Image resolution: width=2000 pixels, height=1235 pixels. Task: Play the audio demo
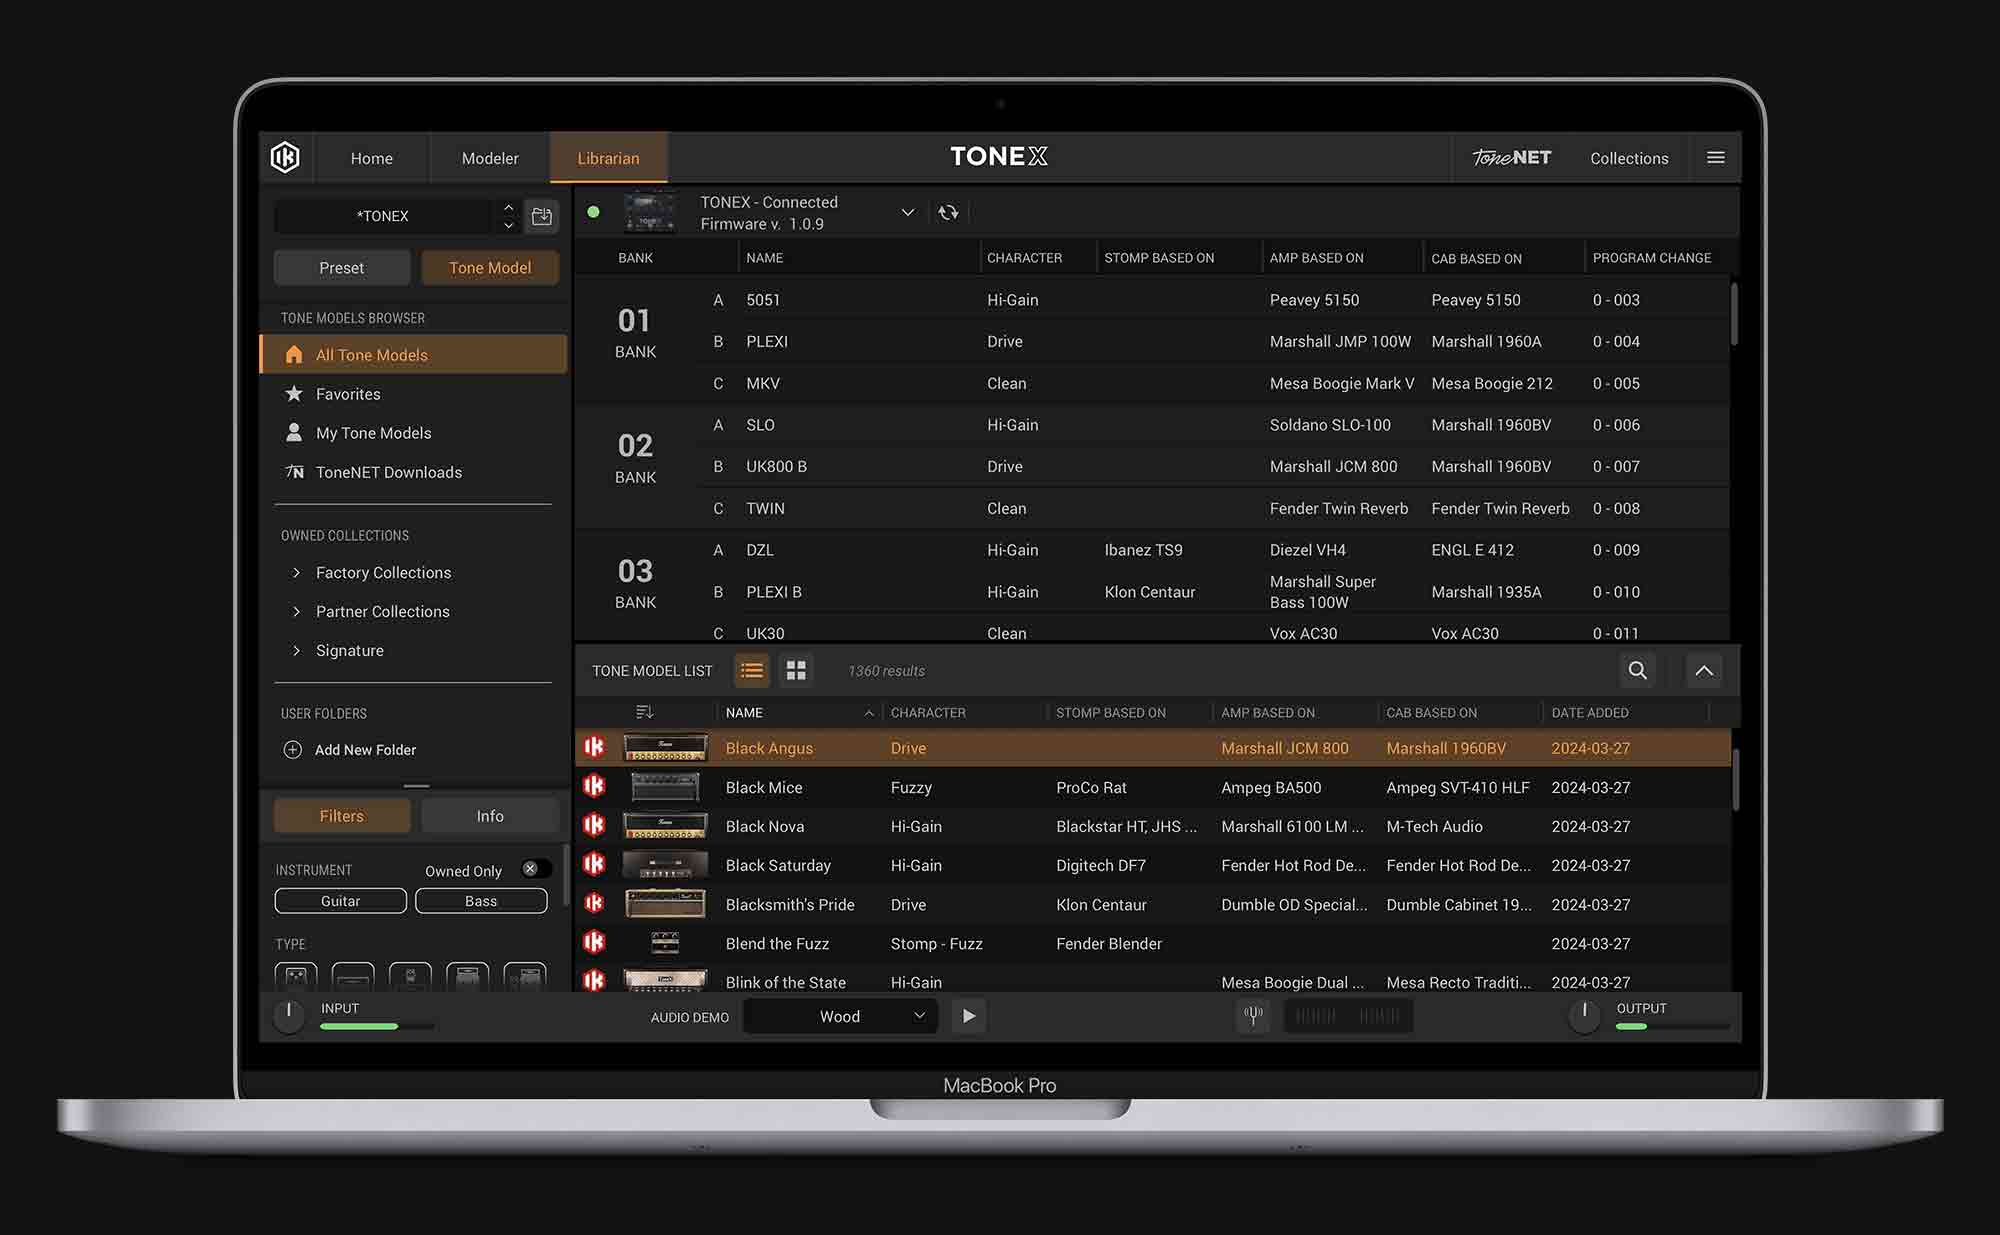tap(968, 1016)
